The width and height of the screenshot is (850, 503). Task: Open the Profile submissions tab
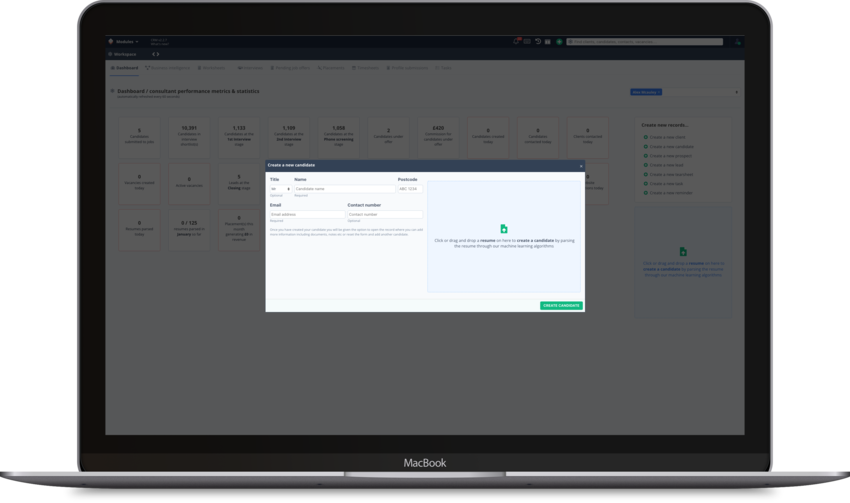pyautogui.click(x=407, y=68)
